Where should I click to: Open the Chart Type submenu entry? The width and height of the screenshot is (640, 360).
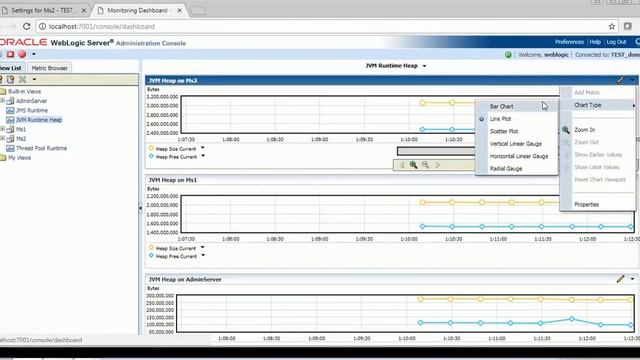pyautogui.click(x=598, y=105)
